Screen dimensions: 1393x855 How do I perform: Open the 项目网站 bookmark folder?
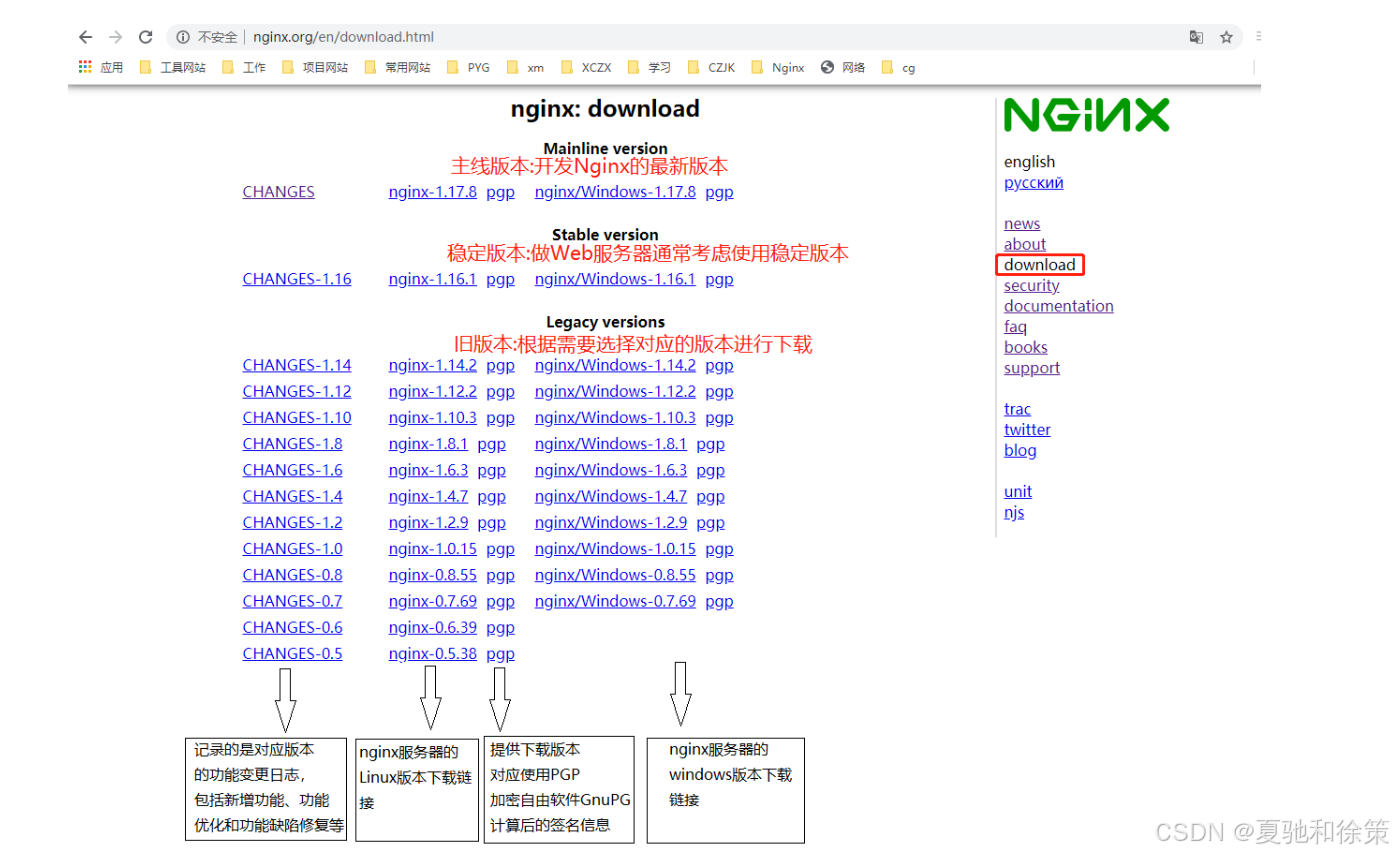315,68
